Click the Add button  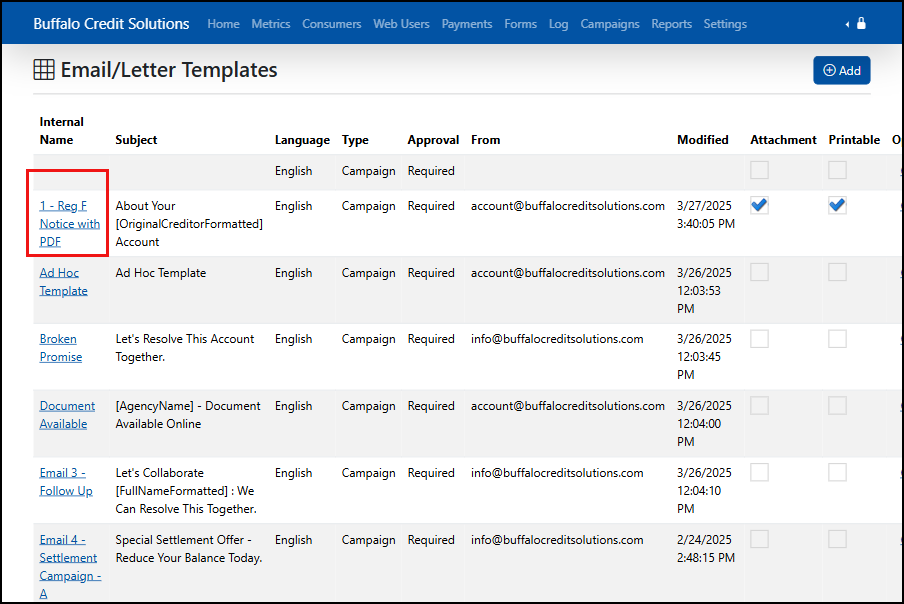pyautogui.click(x=842, y=70)
